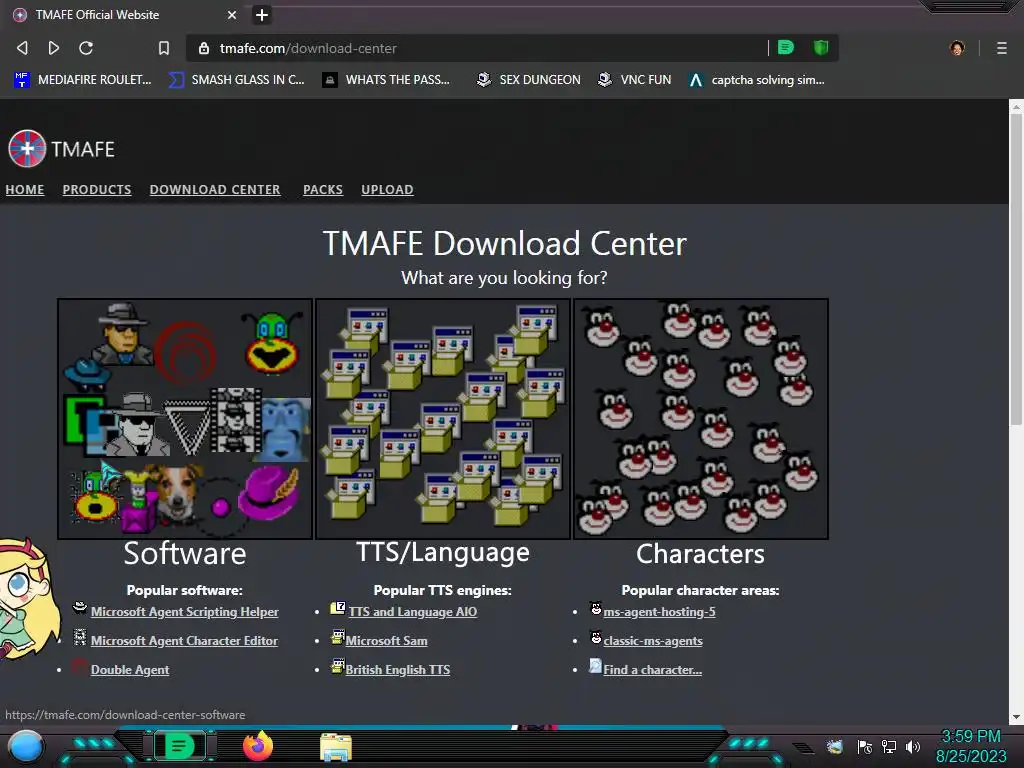The height and width of the screenshot is (768, 1024).
Task: Open the MEDIAFIRE ROULET... bookmark
Action: tap(82, 80)
